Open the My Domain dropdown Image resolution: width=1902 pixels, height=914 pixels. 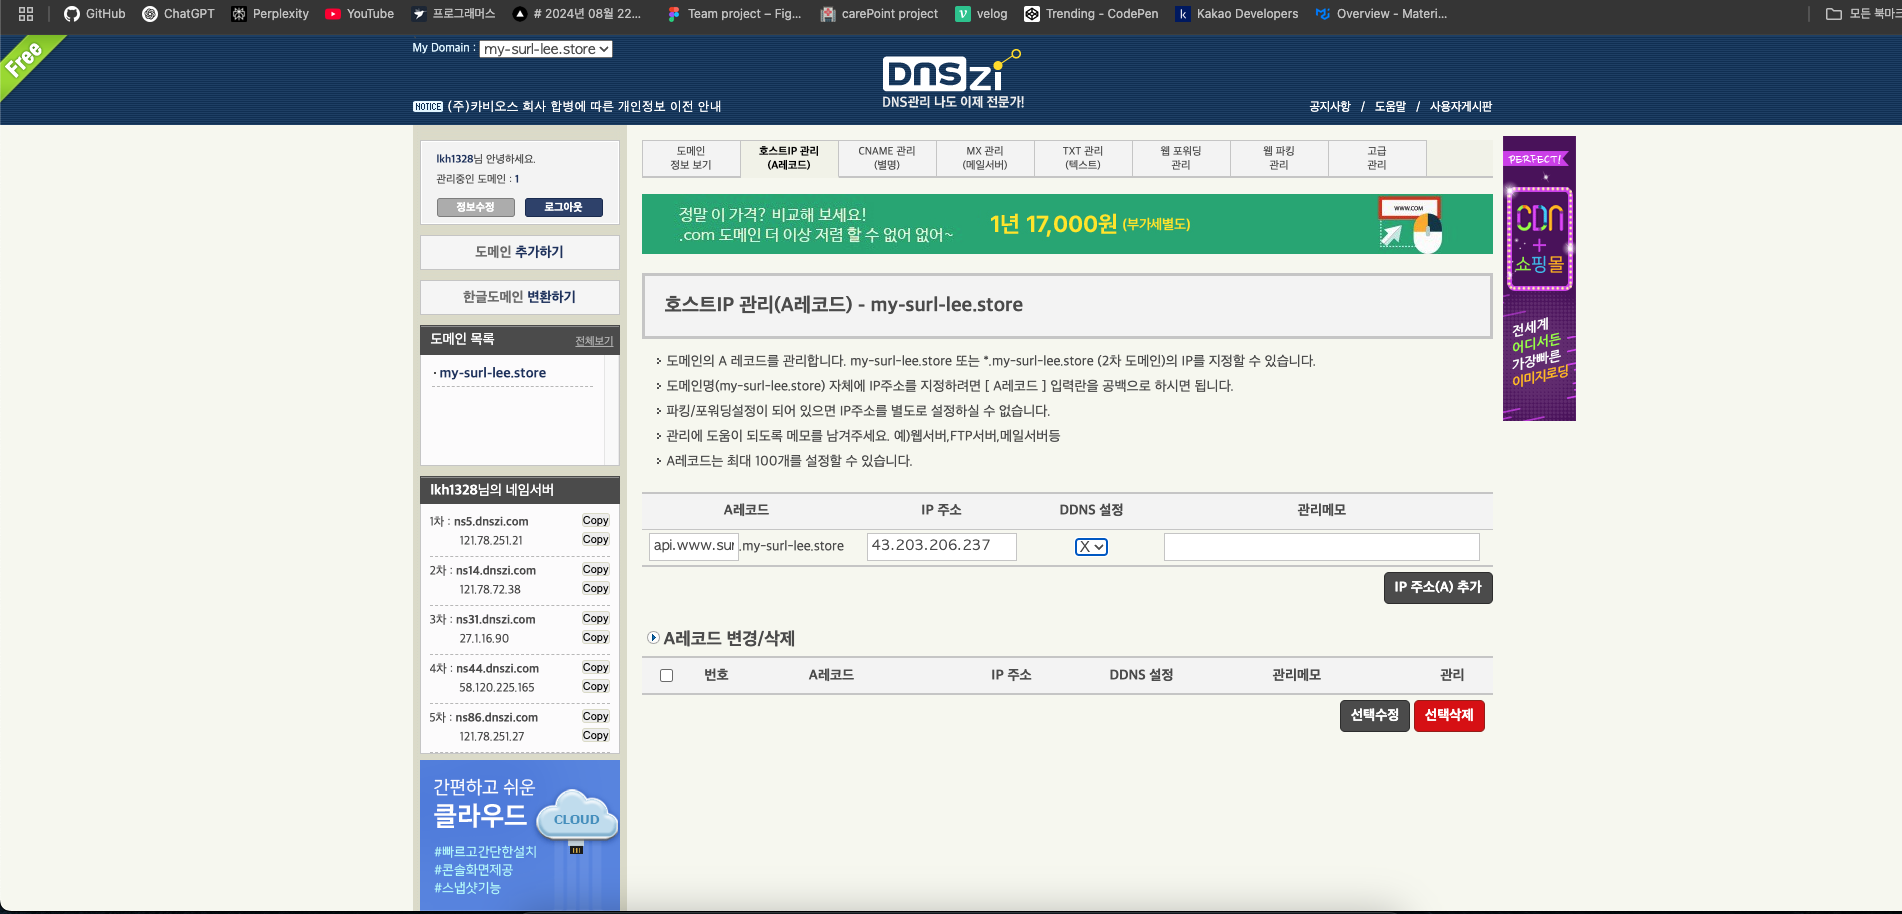pos(546,49)
